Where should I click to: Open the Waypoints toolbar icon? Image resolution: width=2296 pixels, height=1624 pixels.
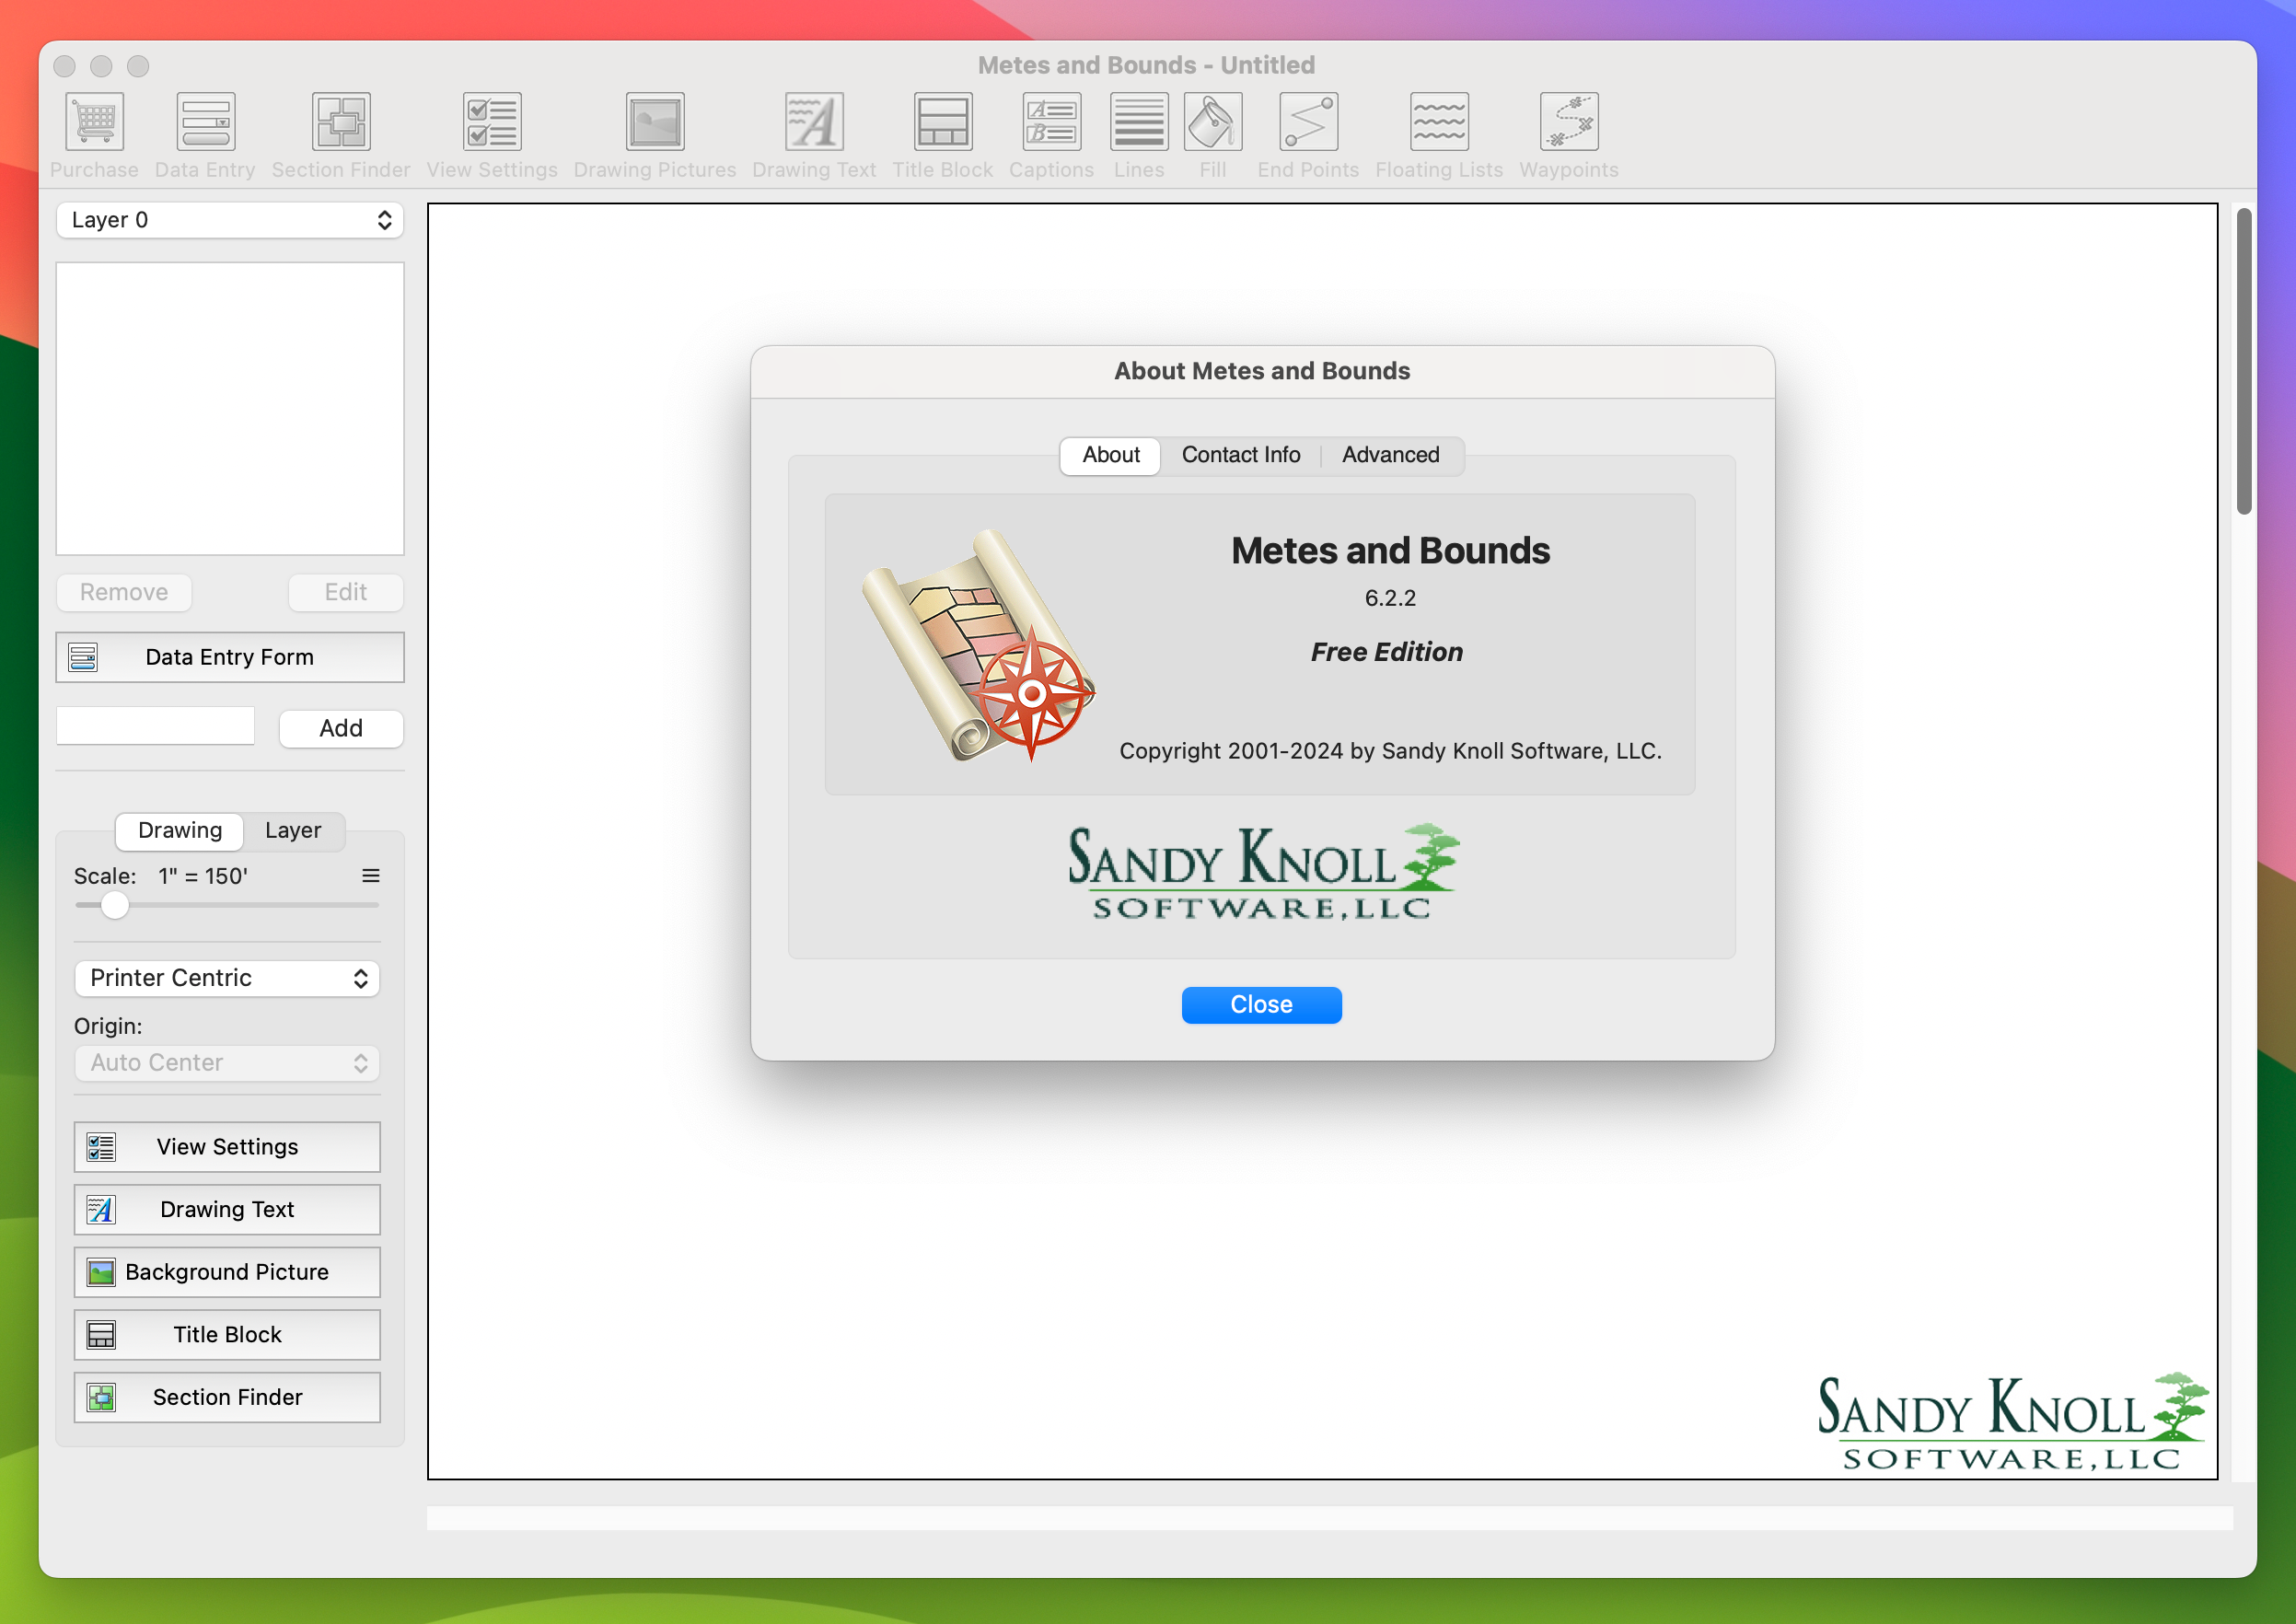pos(1569,122)
